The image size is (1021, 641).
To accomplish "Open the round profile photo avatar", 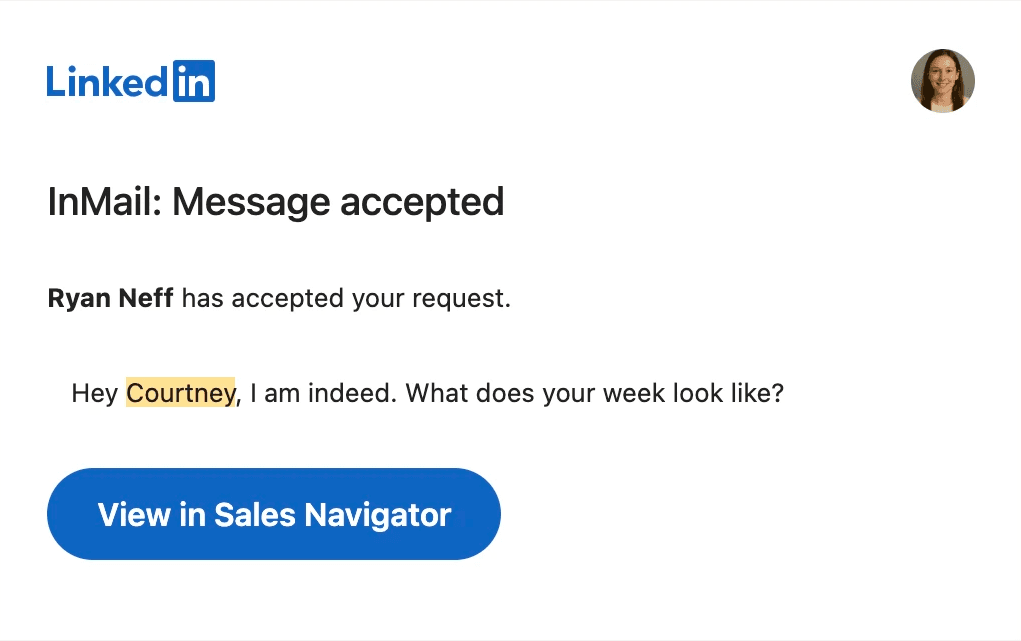I will [942, 81].
